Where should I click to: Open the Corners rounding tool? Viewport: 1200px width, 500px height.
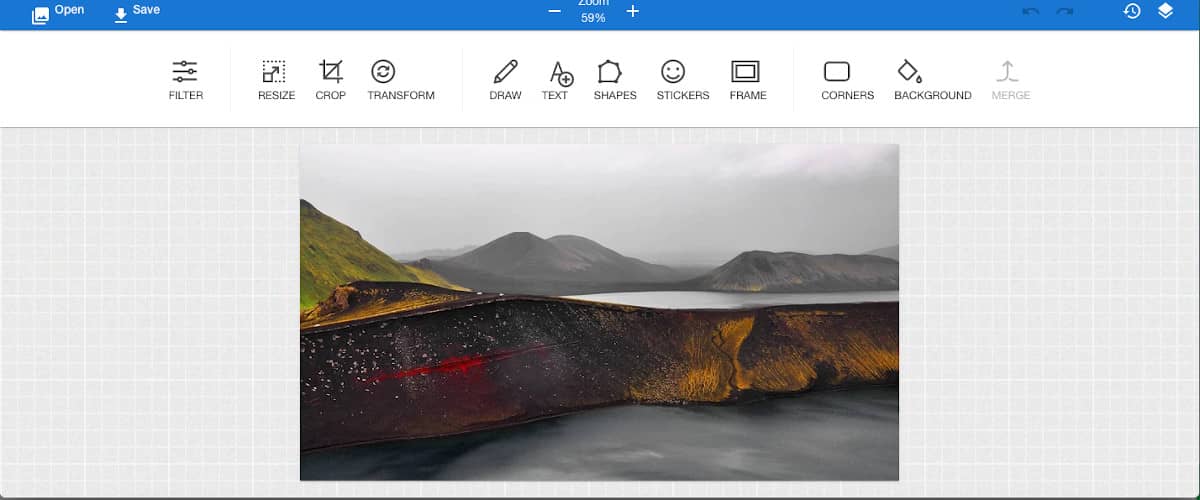[847, 80]
